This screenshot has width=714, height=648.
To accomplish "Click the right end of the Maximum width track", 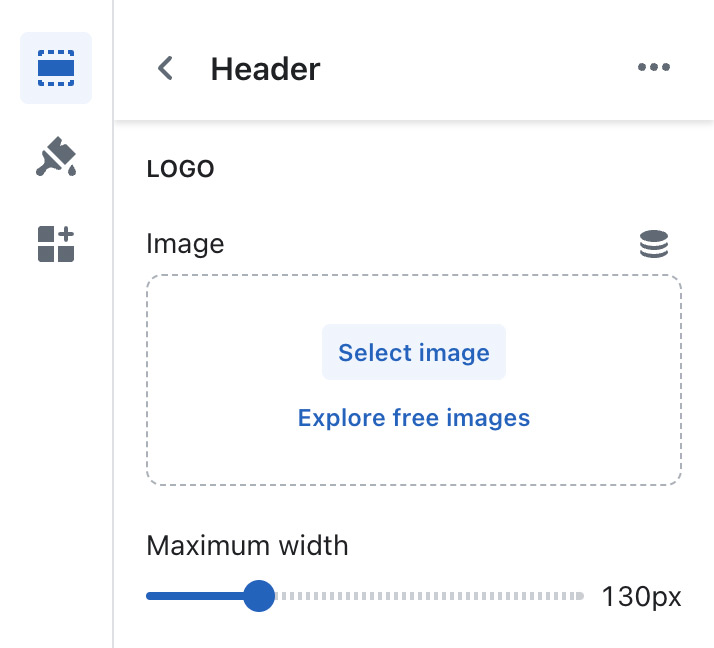I will pos(579,597).
